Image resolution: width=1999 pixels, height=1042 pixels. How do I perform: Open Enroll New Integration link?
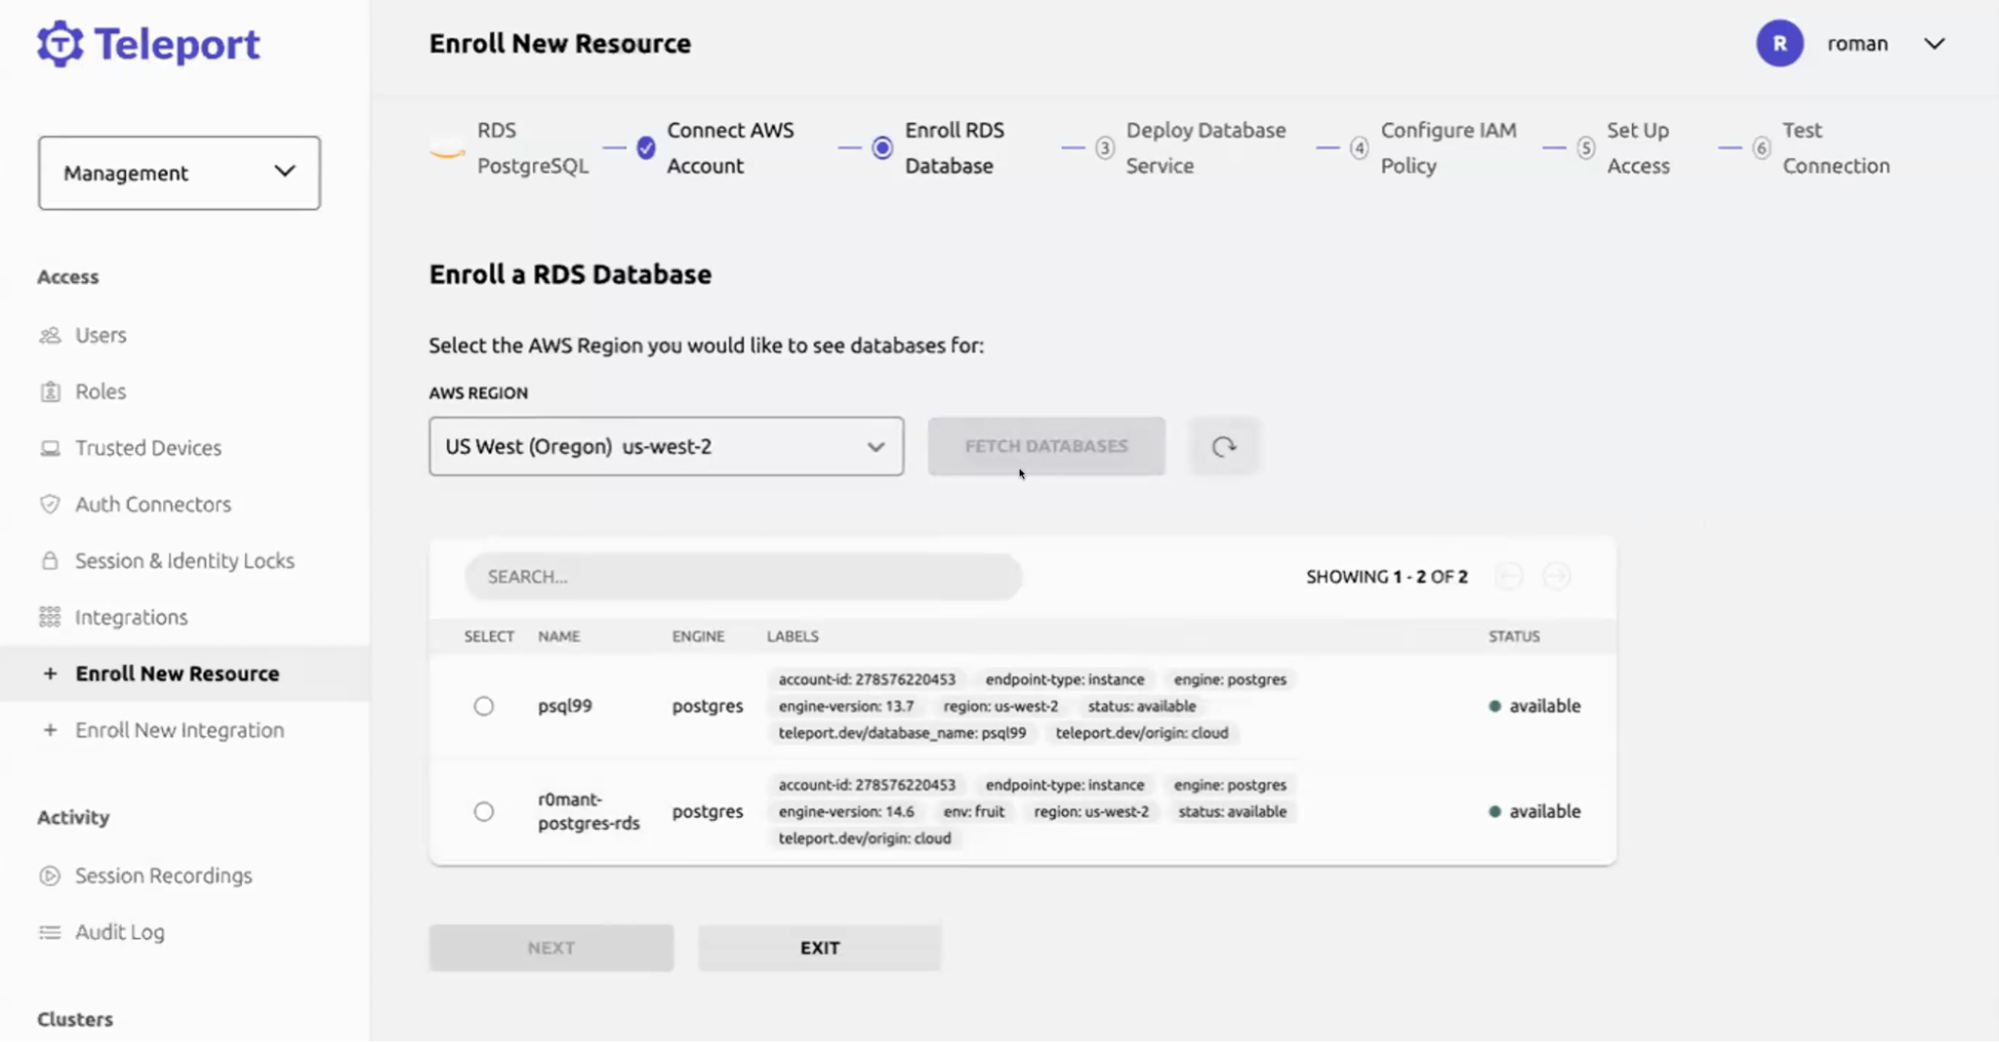pos(180,730)
